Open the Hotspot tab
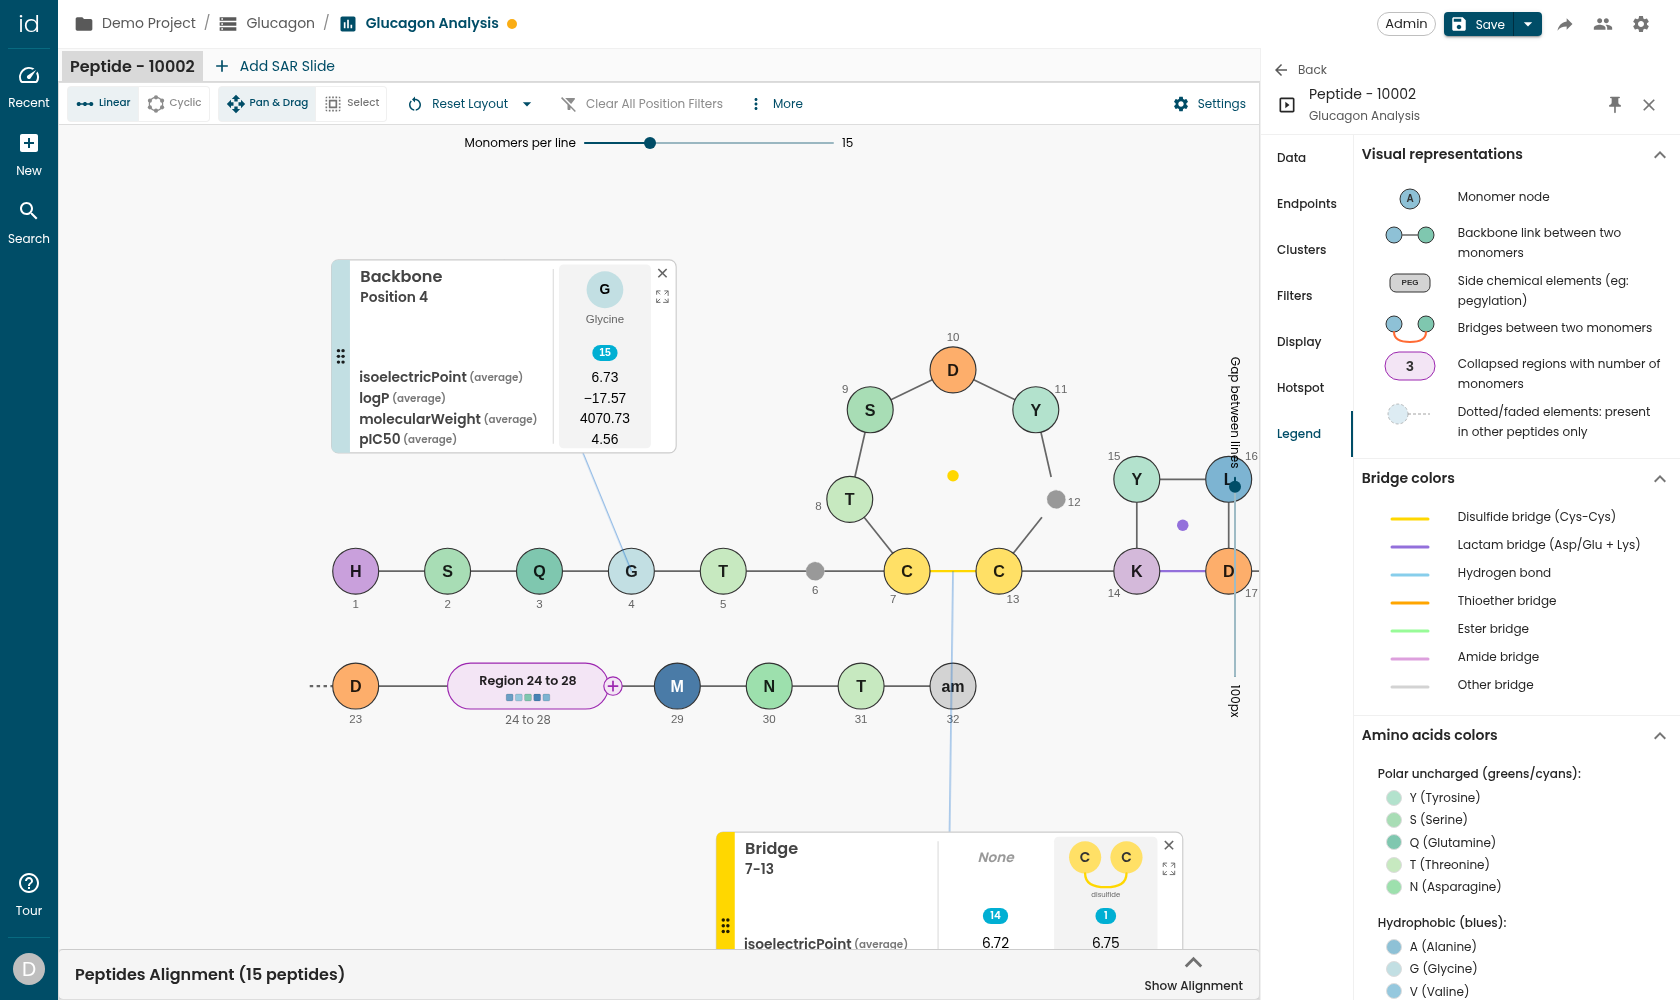Image resolution: width=1680 pixels, height=1000 pixels. coord(1300,388)
